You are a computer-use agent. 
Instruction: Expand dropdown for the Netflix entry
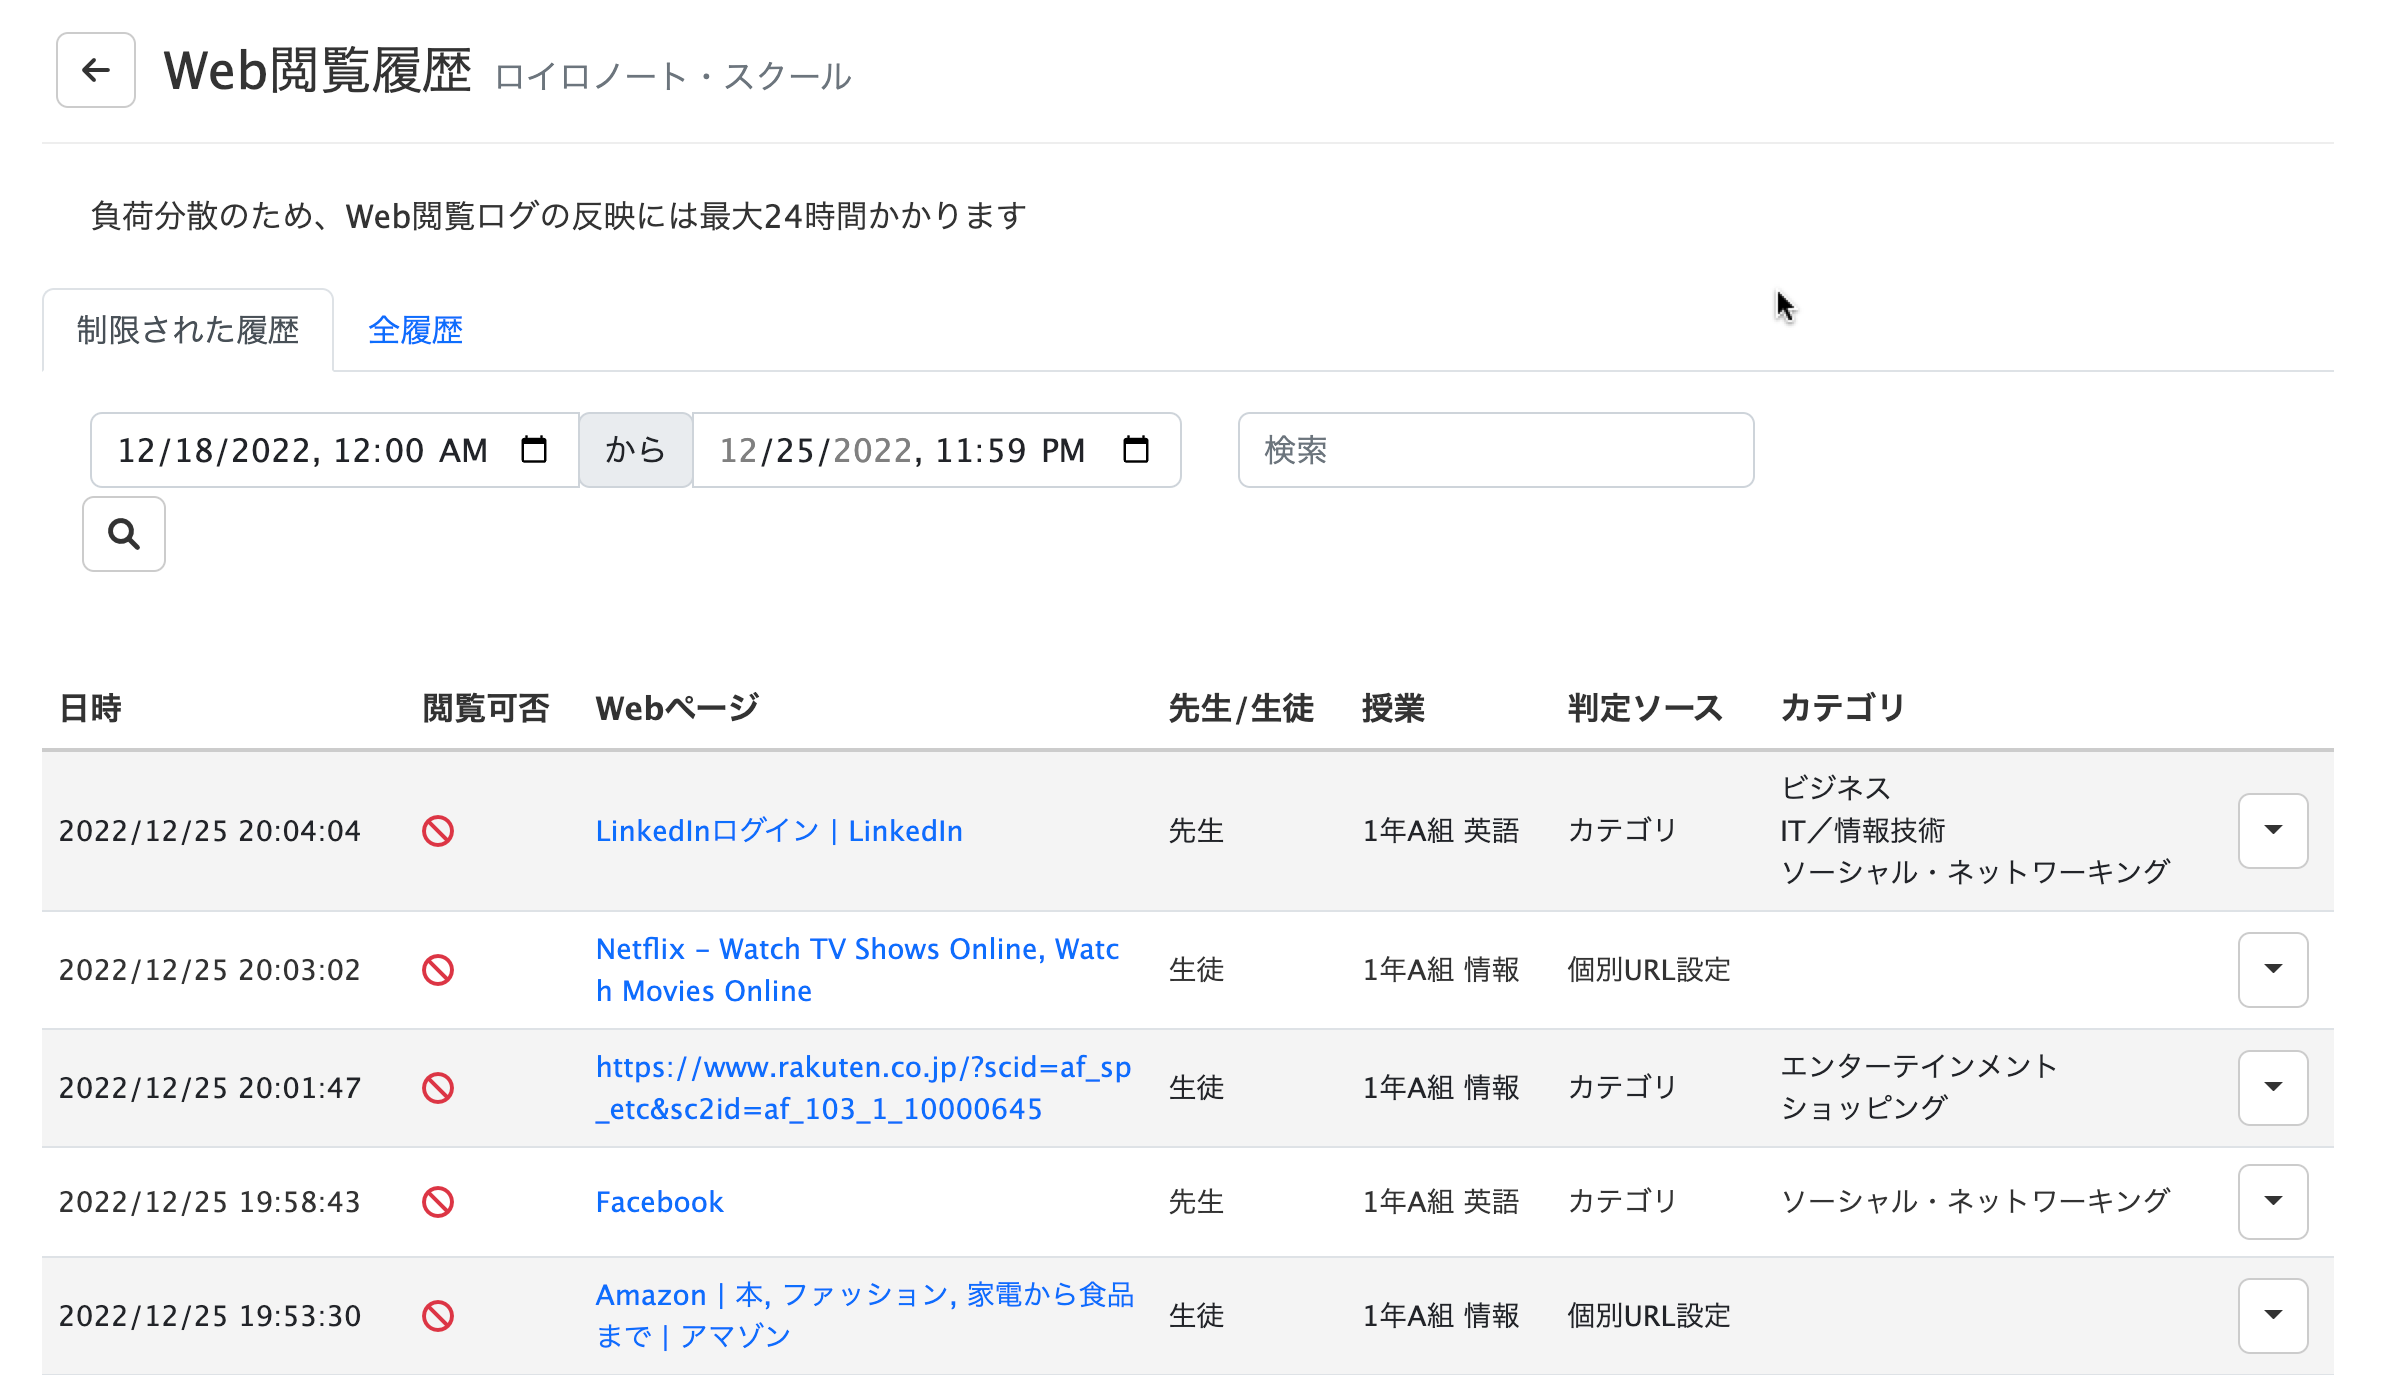[2272, 970]
